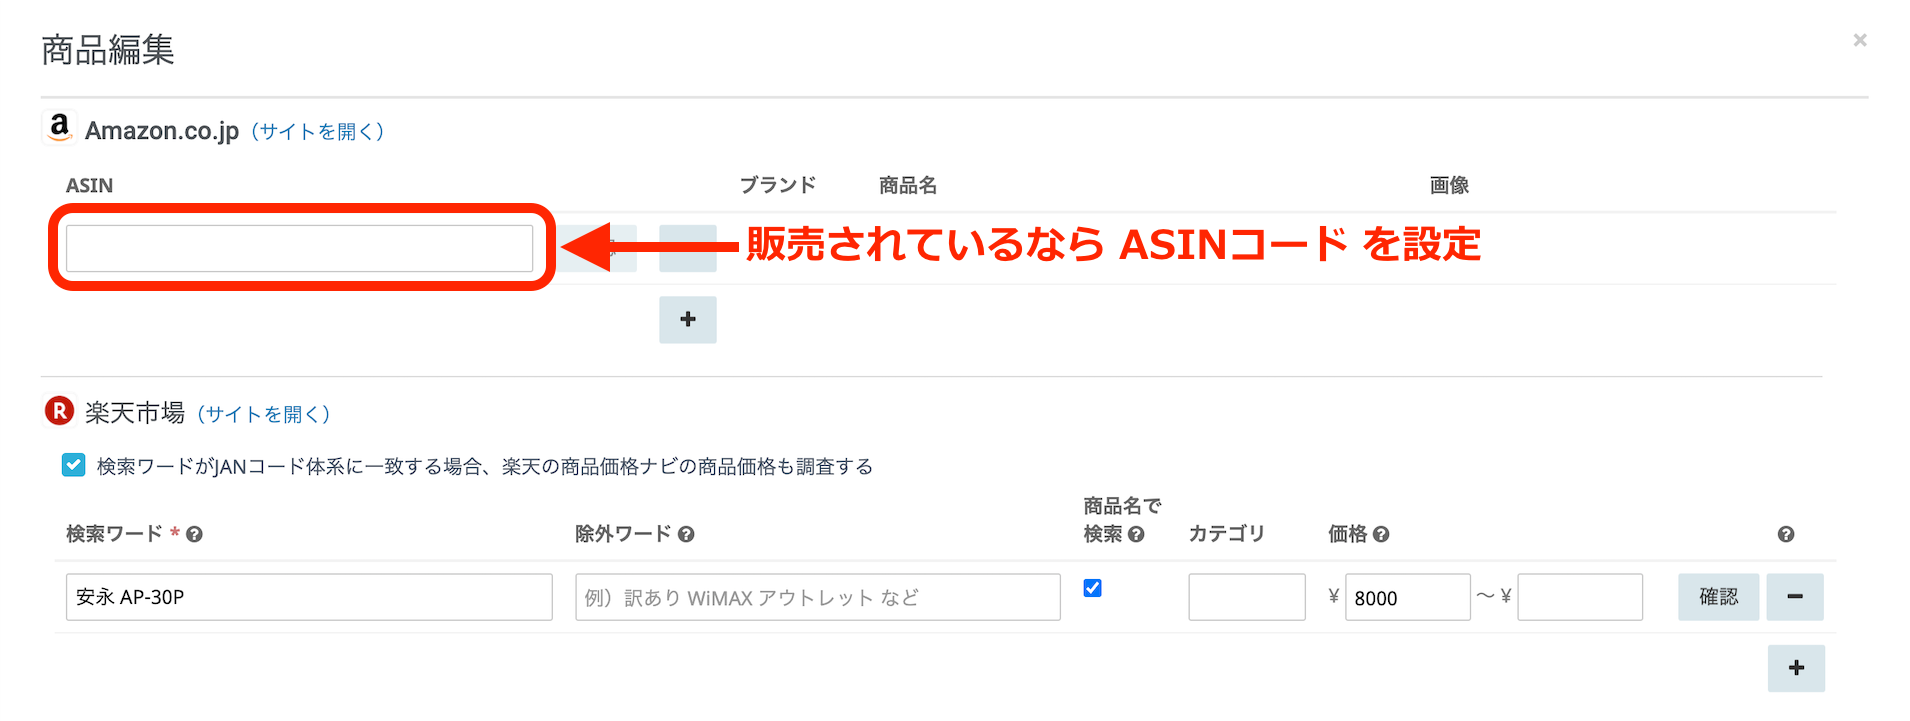
Task: Add a Rakuten search row with plus
Action: (1796, 668)
